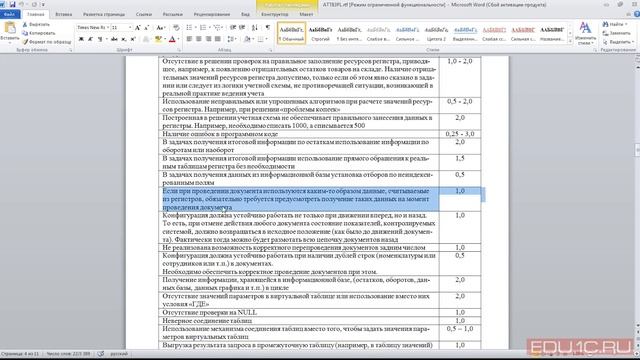Toggle strikethrough formatting
The image size is (640, 360).
tap(114, 39)
